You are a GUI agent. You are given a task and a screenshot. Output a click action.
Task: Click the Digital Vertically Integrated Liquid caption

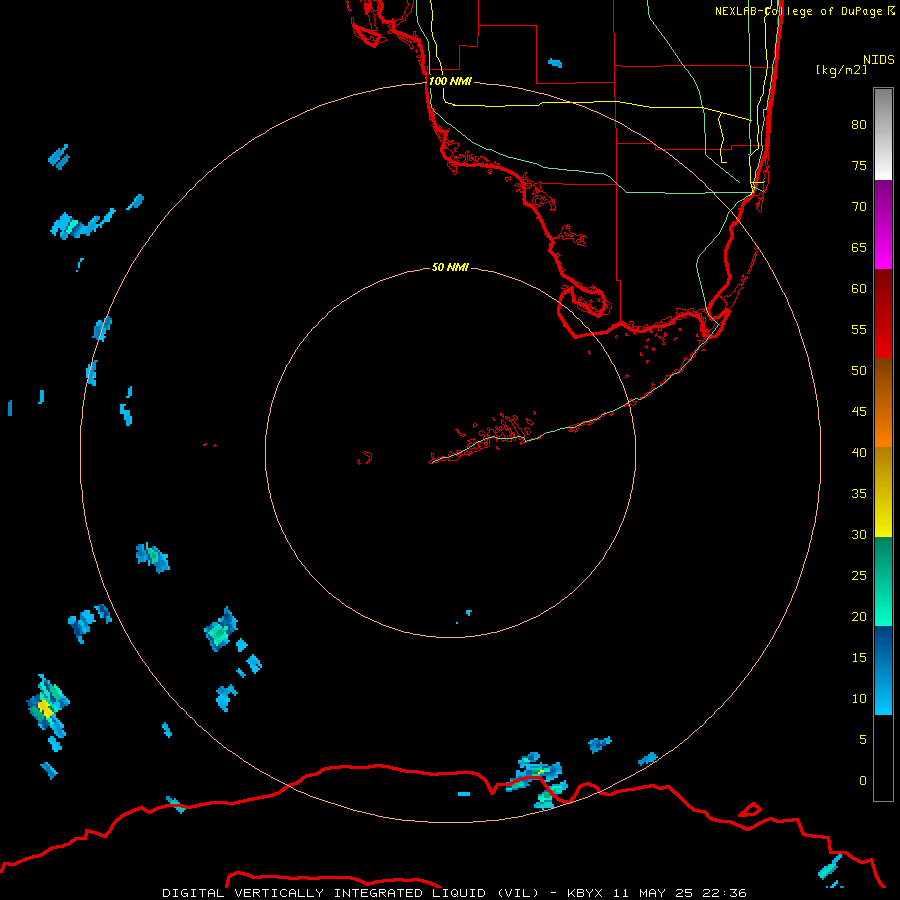(x=455, y=893)
